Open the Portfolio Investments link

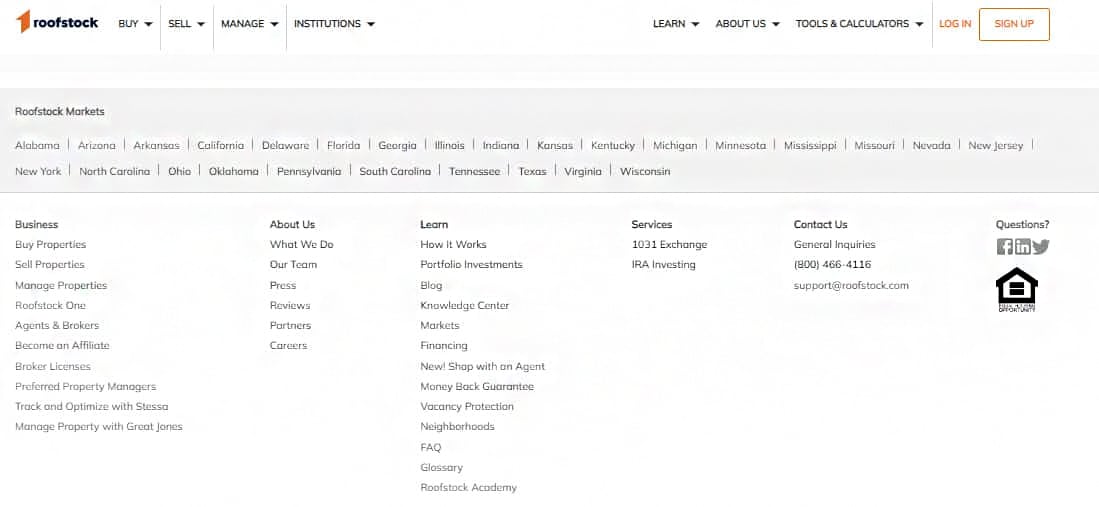tap(472, 264)
